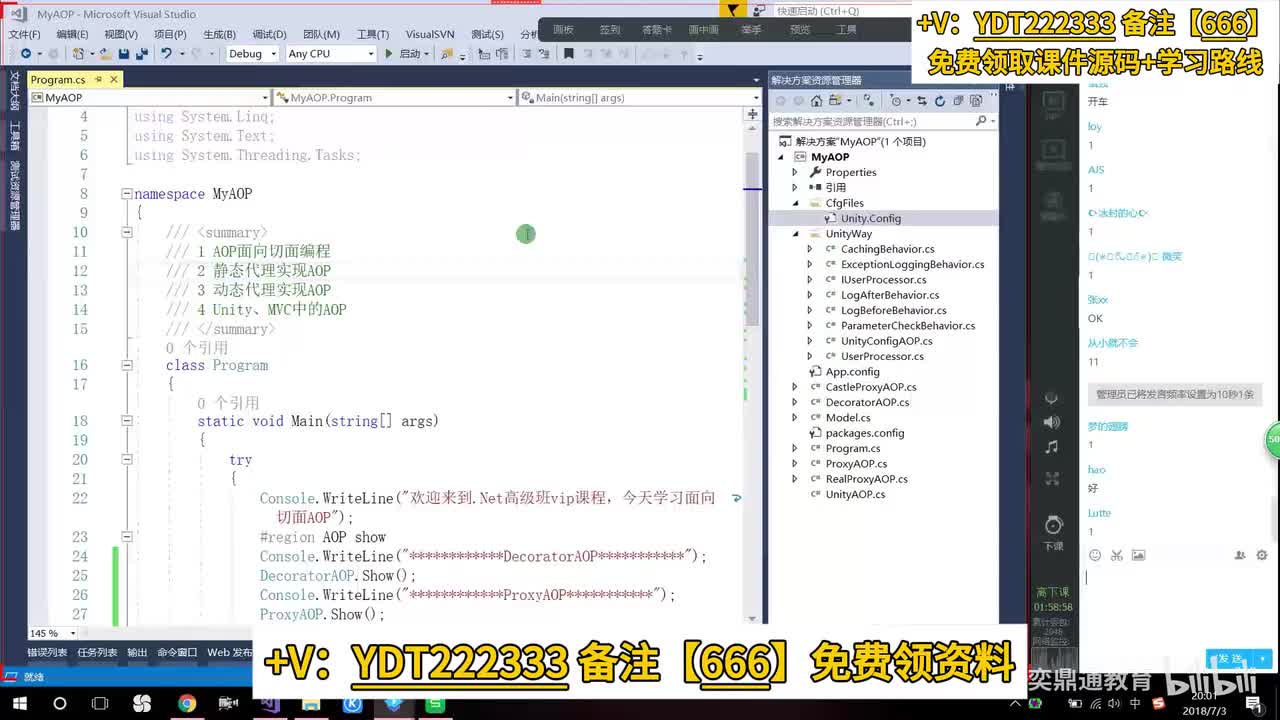This screenshot has height=720, width=1280.
Task: Expand the CastleProxyAOP.cs node
Action: point(795,387)
